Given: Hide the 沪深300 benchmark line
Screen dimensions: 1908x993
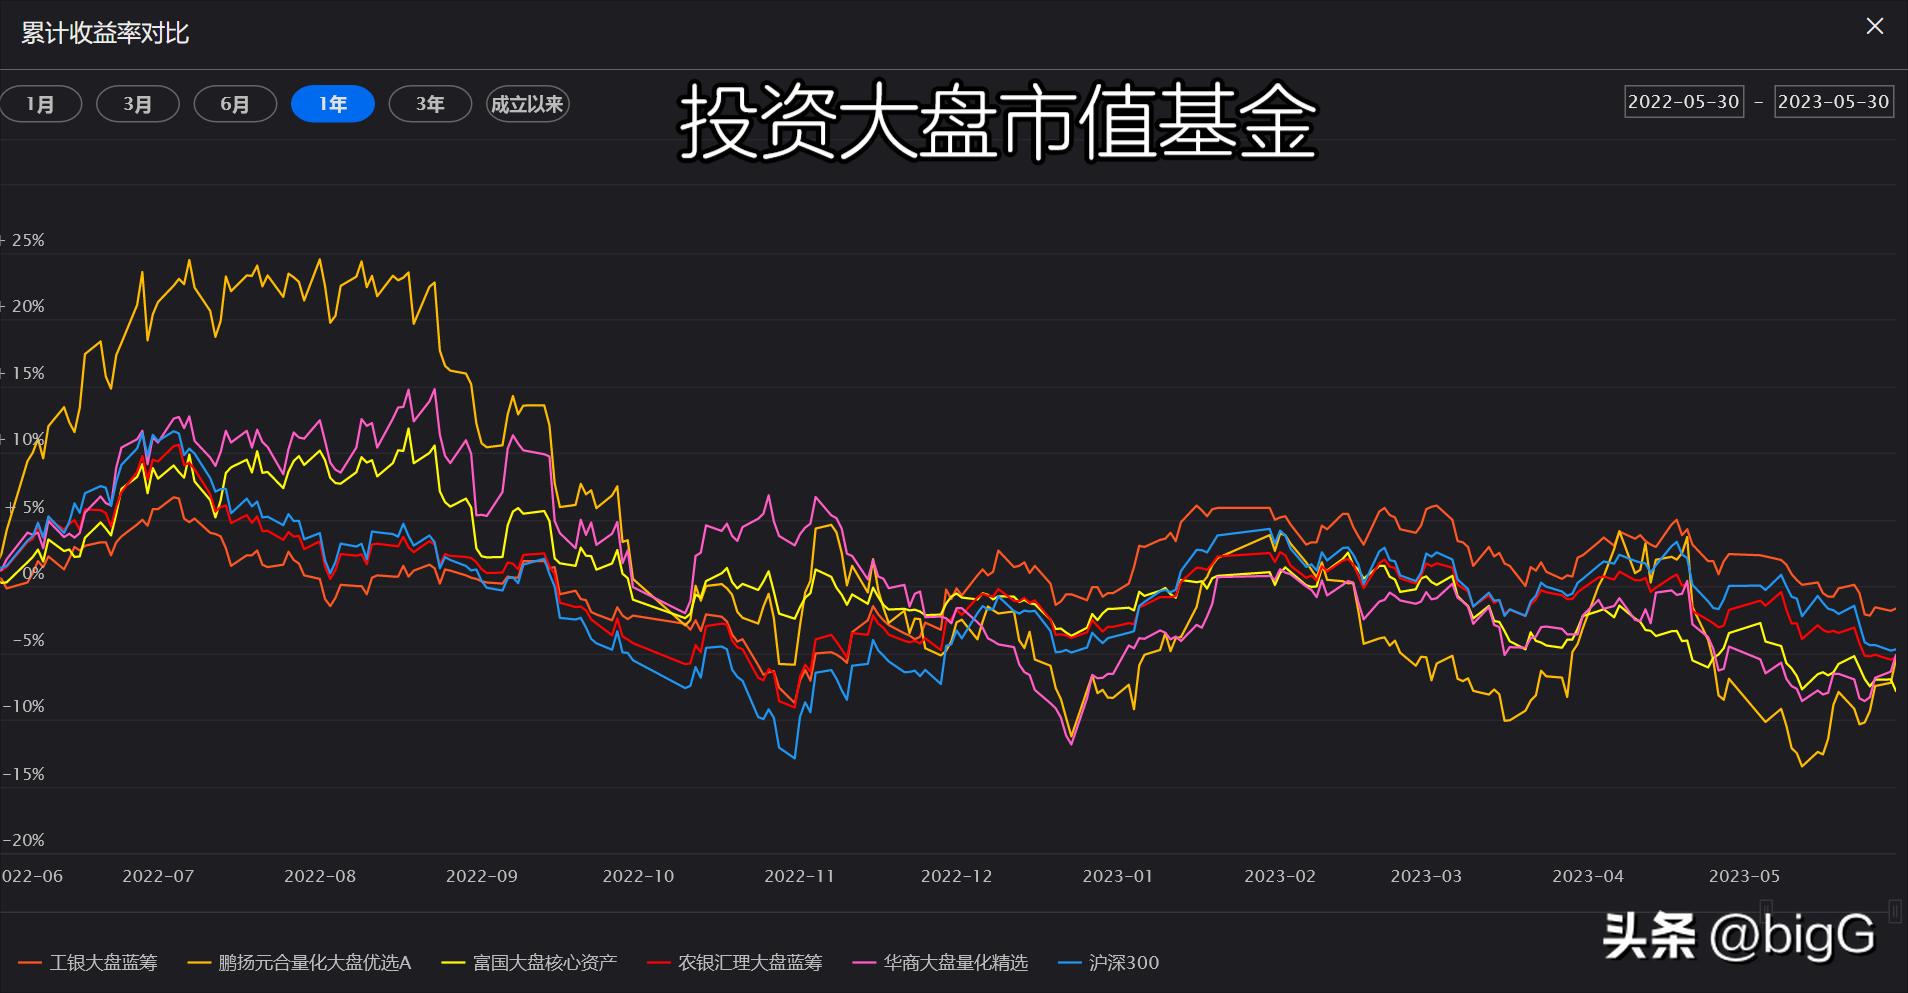Looking at the screenshot, I should click(x=1125, y=962).
